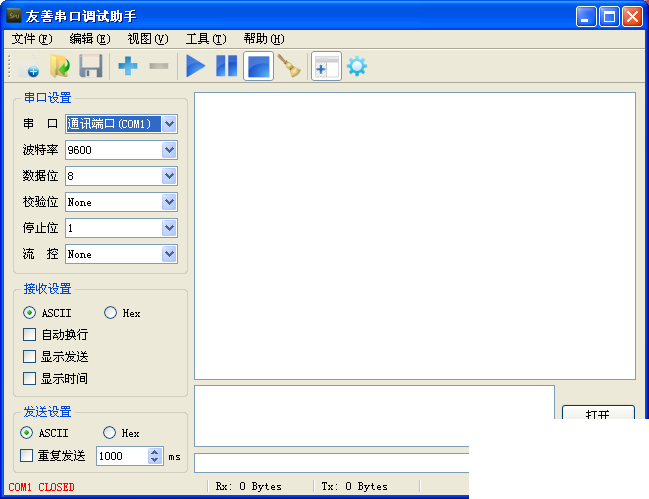
Task: Decrease repeat interval with down arrow
Action: 155,460
